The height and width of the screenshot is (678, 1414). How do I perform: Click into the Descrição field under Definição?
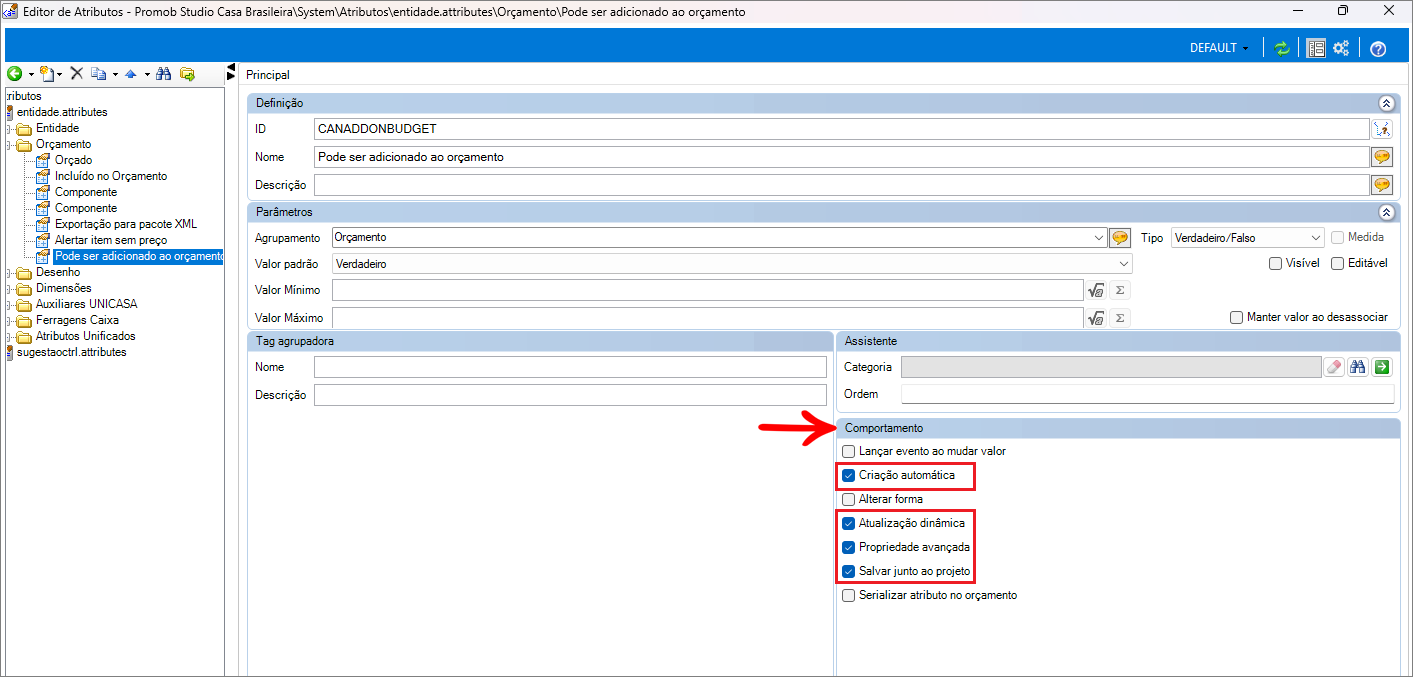840,185
